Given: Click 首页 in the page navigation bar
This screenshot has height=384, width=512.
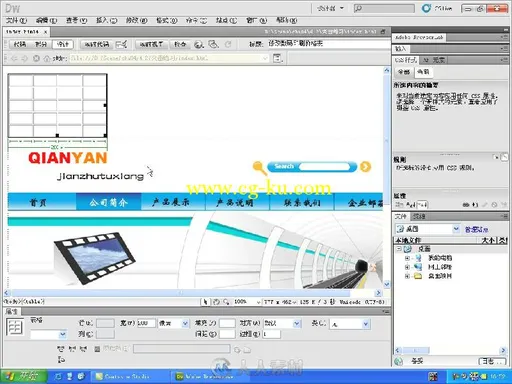Looking at the screenshot, I should pyautogui.click(x=38, y=202).
